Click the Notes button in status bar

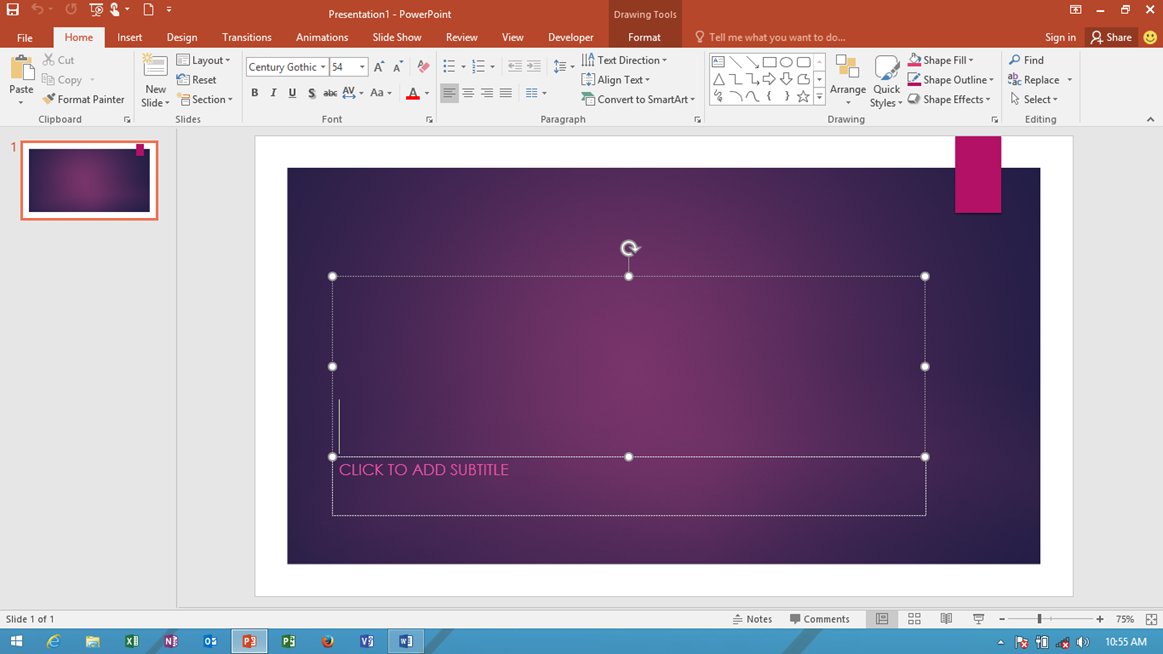[752, 618]
